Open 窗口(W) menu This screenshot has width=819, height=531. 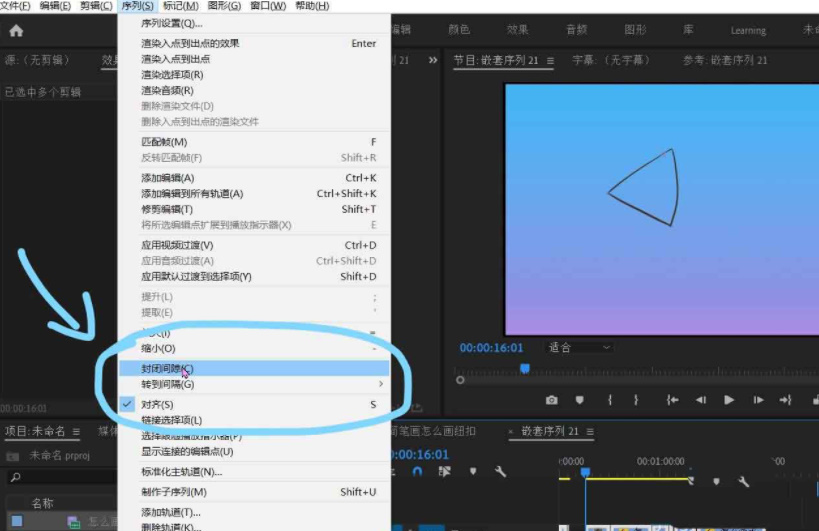point(268,6)
